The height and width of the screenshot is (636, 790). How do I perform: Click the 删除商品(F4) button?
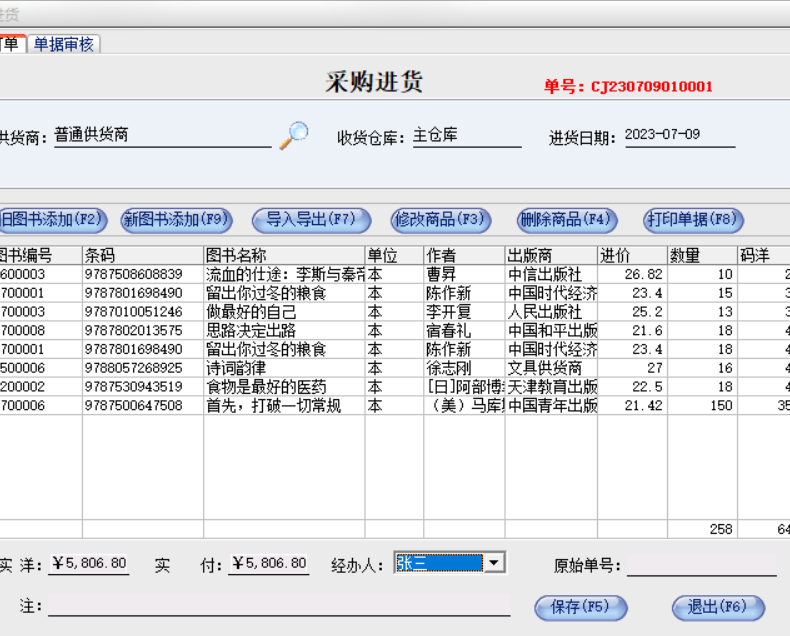click(567, 220)
